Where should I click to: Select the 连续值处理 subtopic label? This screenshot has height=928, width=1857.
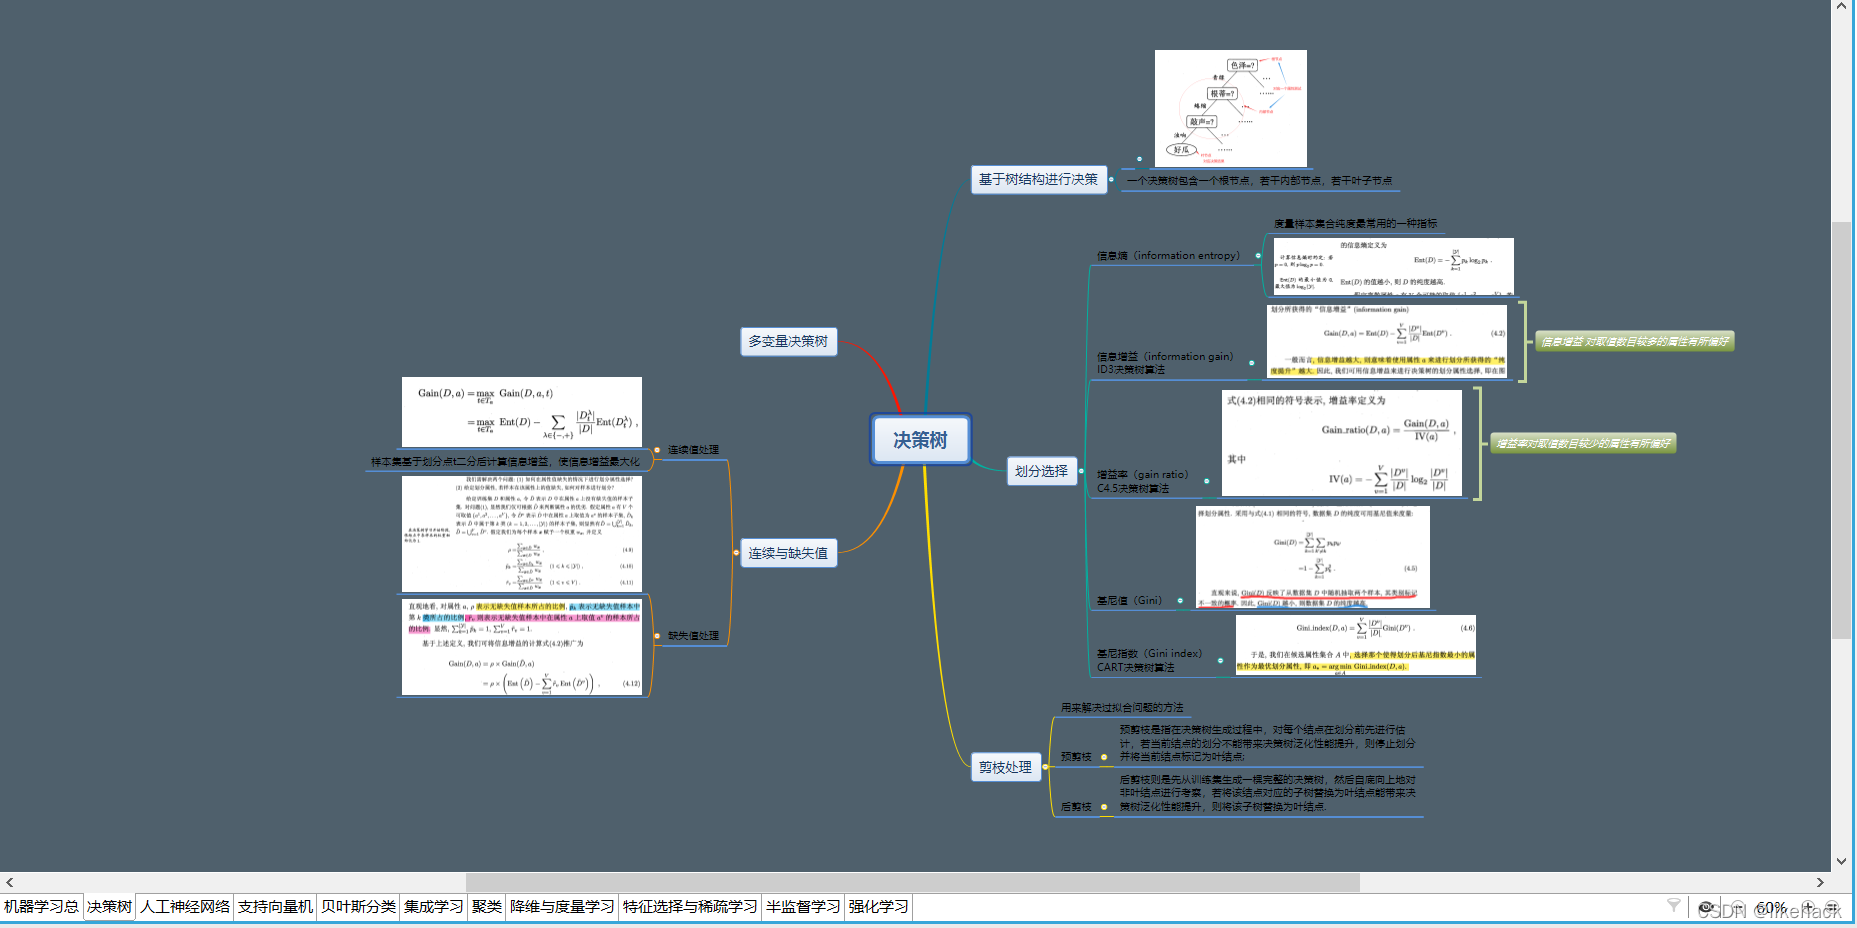(693, 450)
